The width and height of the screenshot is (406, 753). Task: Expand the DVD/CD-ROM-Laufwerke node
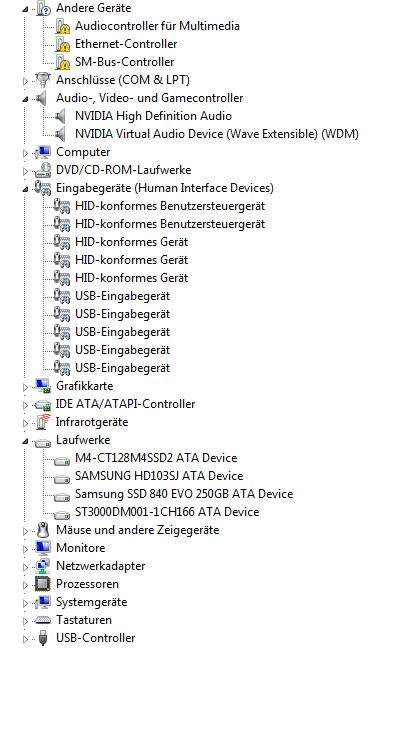pos(25,170)
